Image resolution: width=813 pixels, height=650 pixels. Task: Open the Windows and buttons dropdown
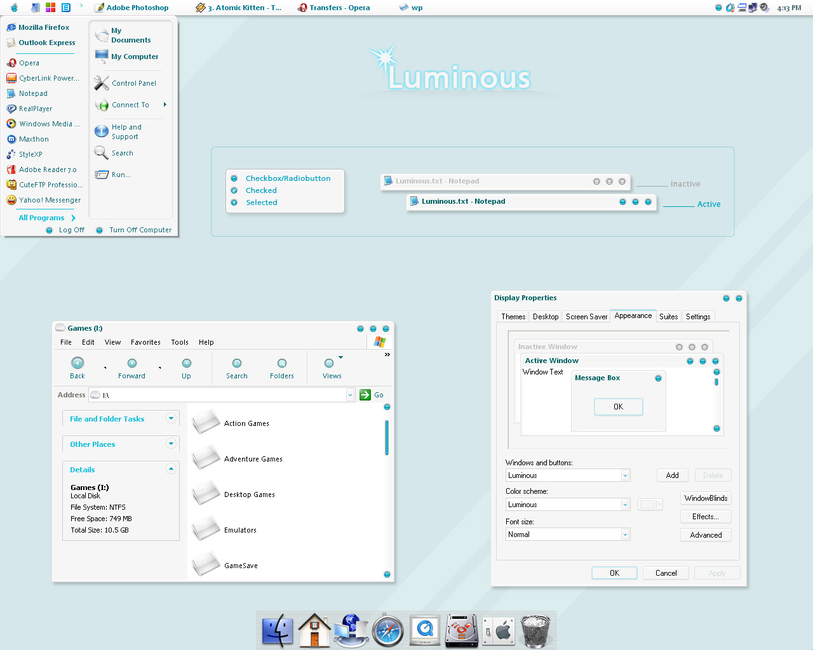click(625, 475)
